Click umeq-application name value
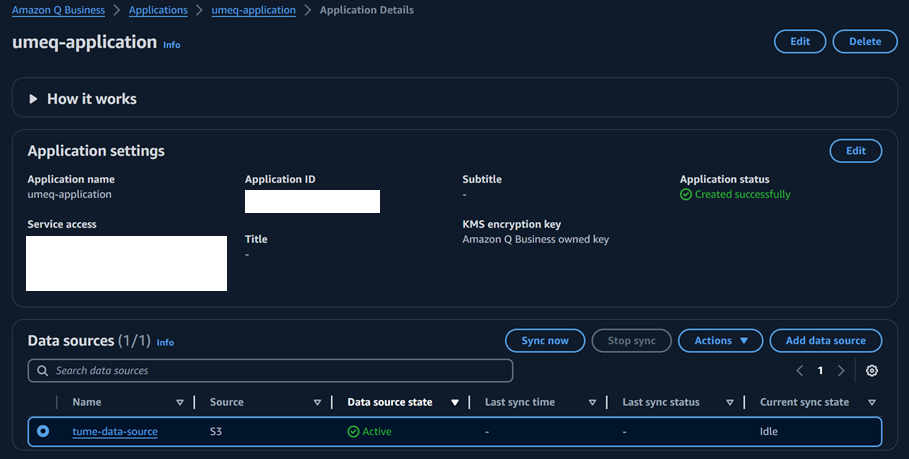909x459 pixels. (70, 195)
